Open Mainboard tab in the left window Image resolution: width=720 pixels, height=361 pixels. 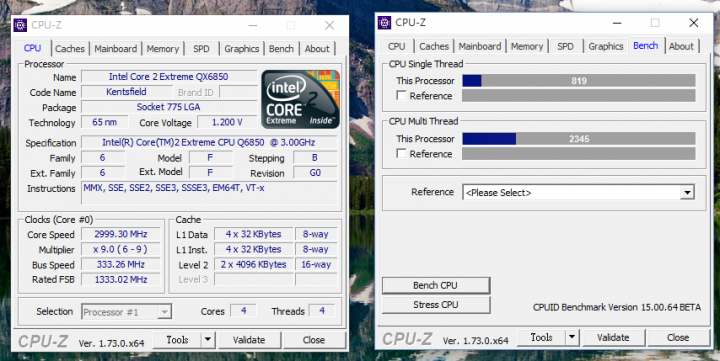click(x=116, y=49)
